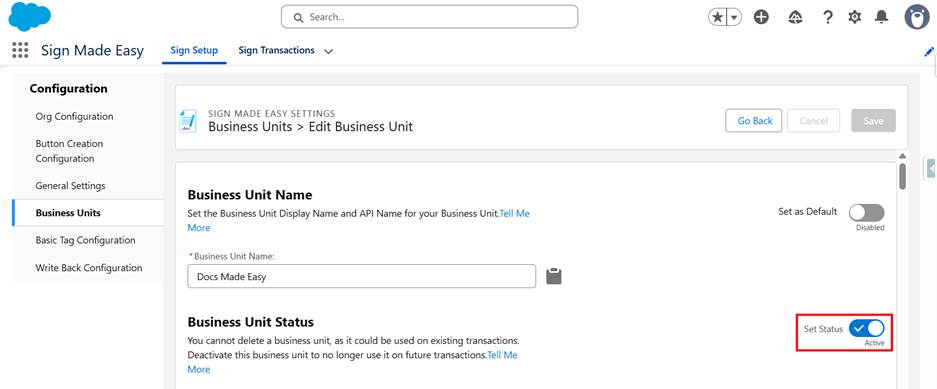Open the Notifications bell icon

coord(881,17)
